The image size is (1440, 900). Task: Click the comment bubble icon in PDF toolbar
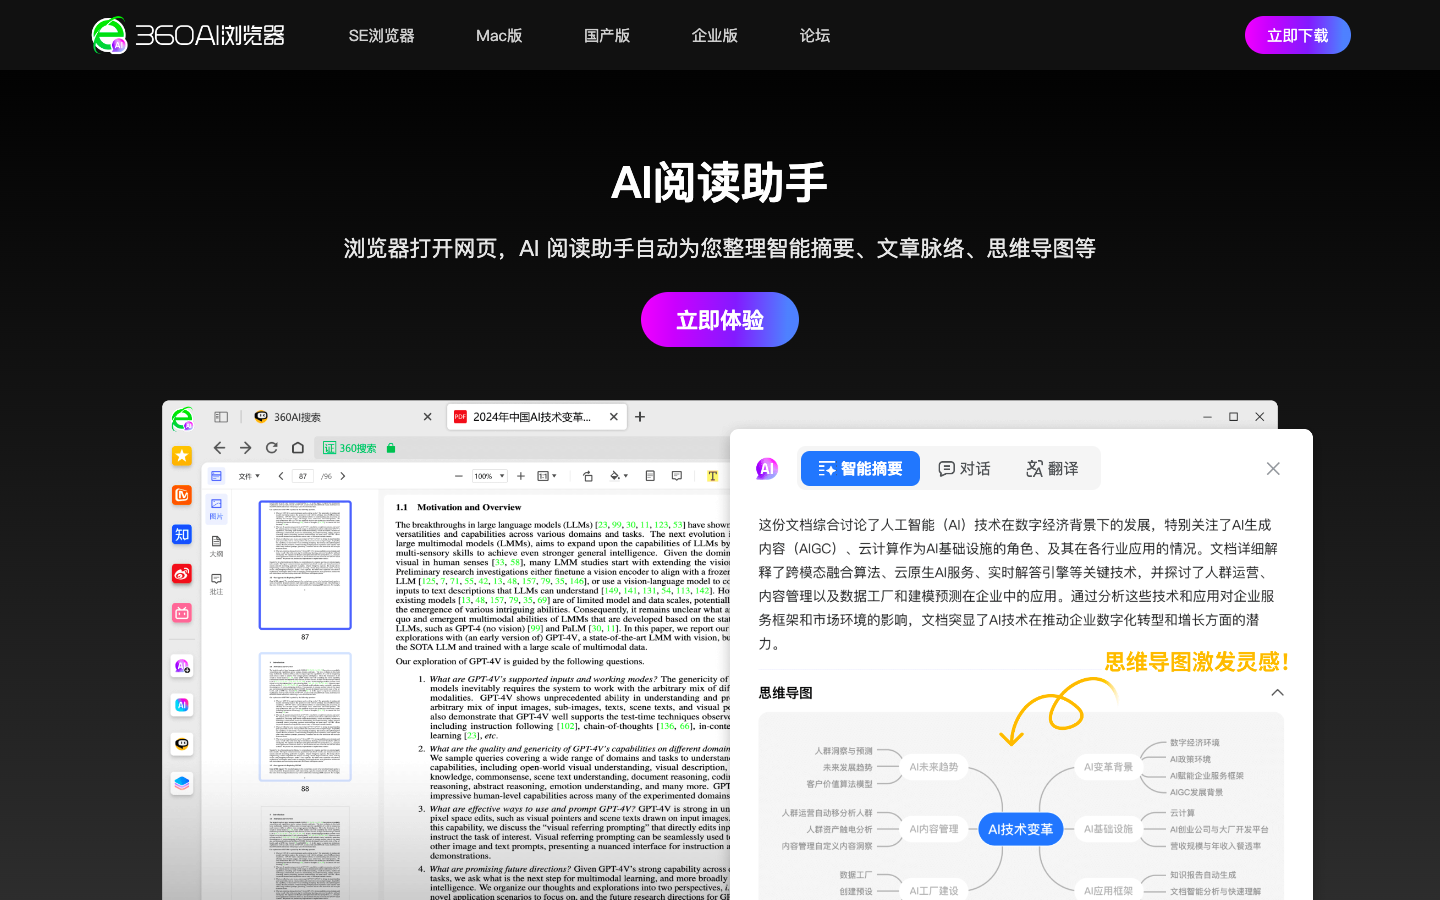tap(677, 476)
